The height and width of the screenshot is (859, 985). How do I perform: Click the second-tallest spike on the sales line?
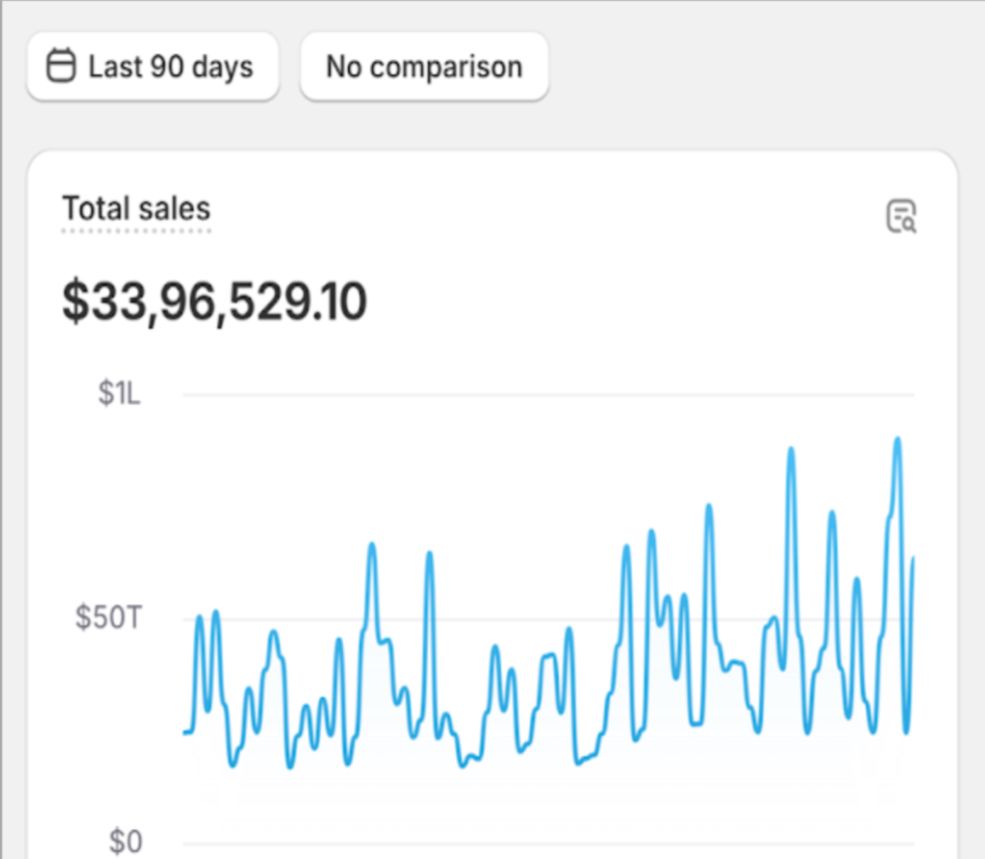point(791,449)
